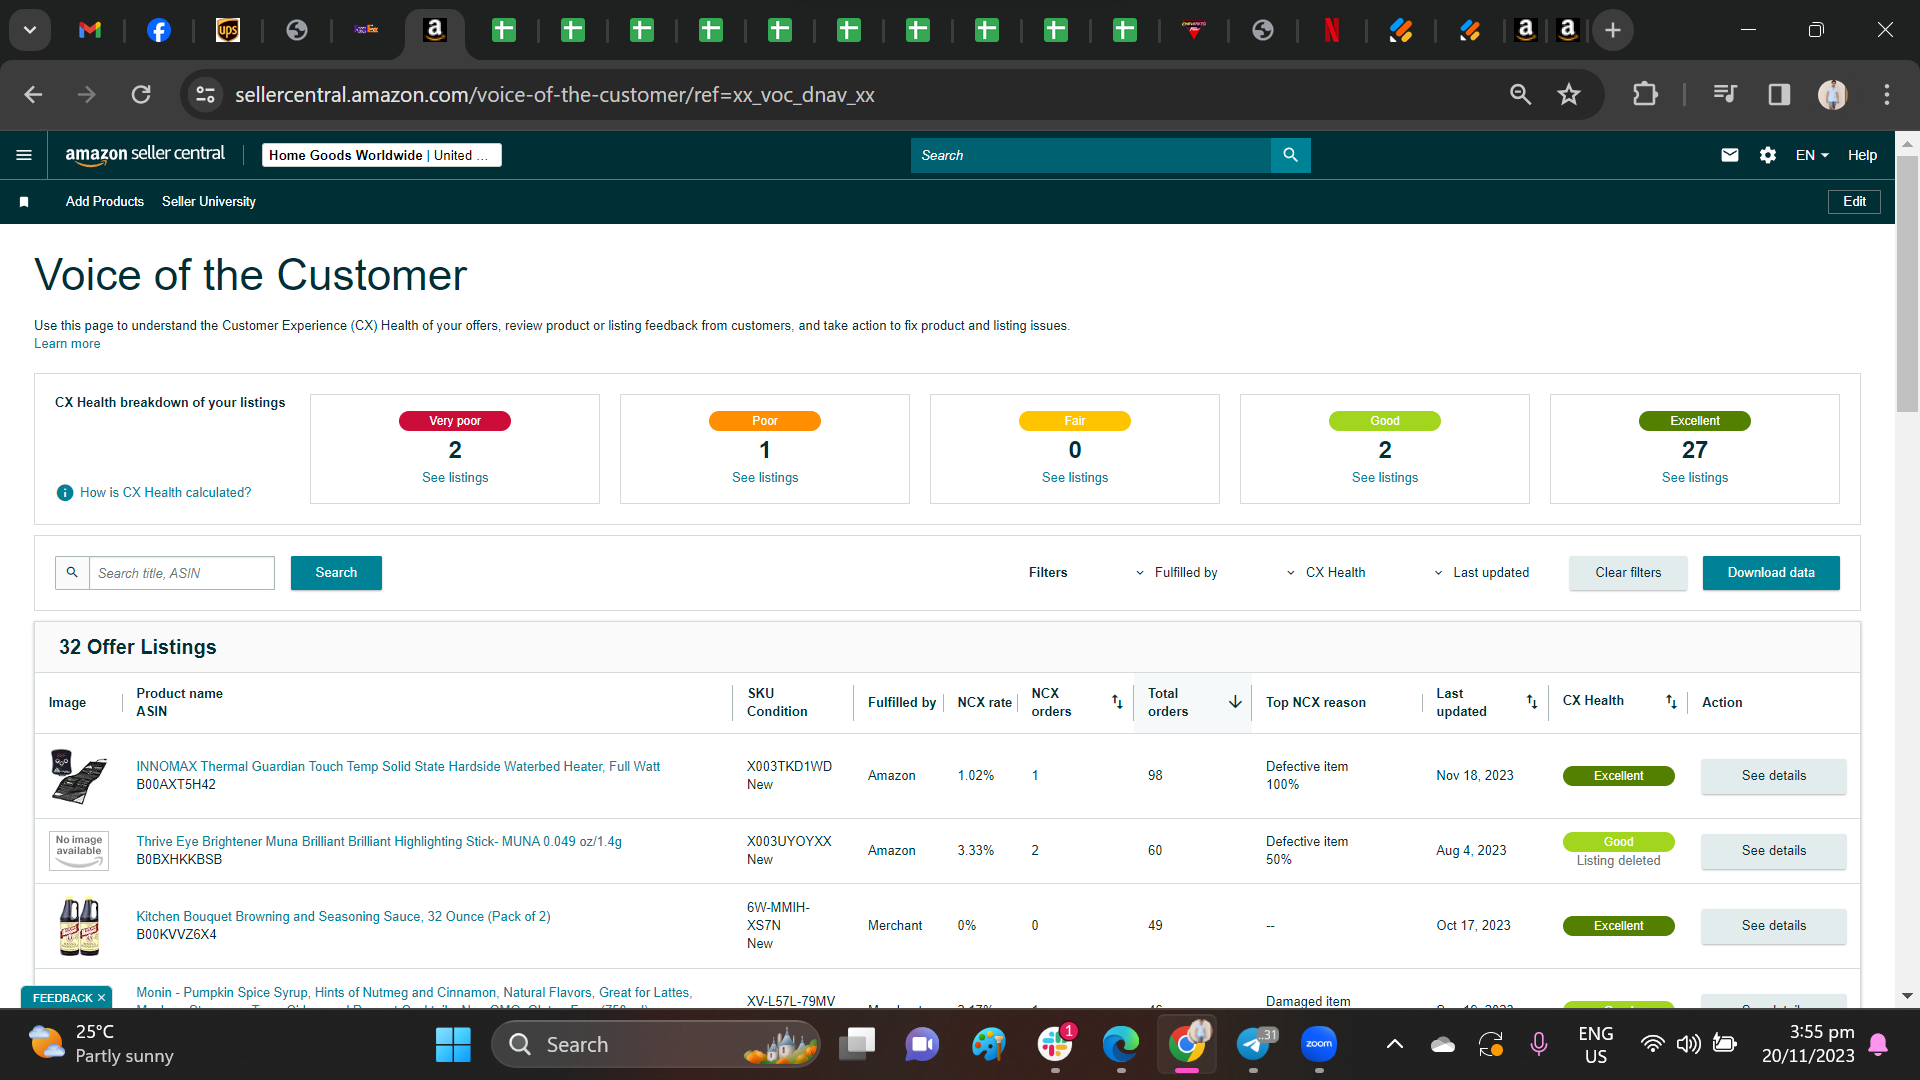This screenshot has height=1080, width=1920.
Task: Switch to the Facebook tab
Action: point(159,30)
